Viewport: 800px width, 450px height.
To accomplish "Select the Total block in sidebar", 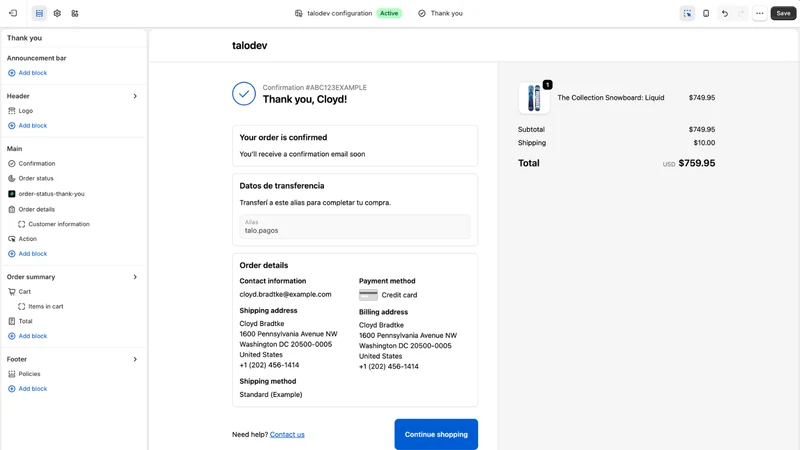I will click(x=26, y=321).
